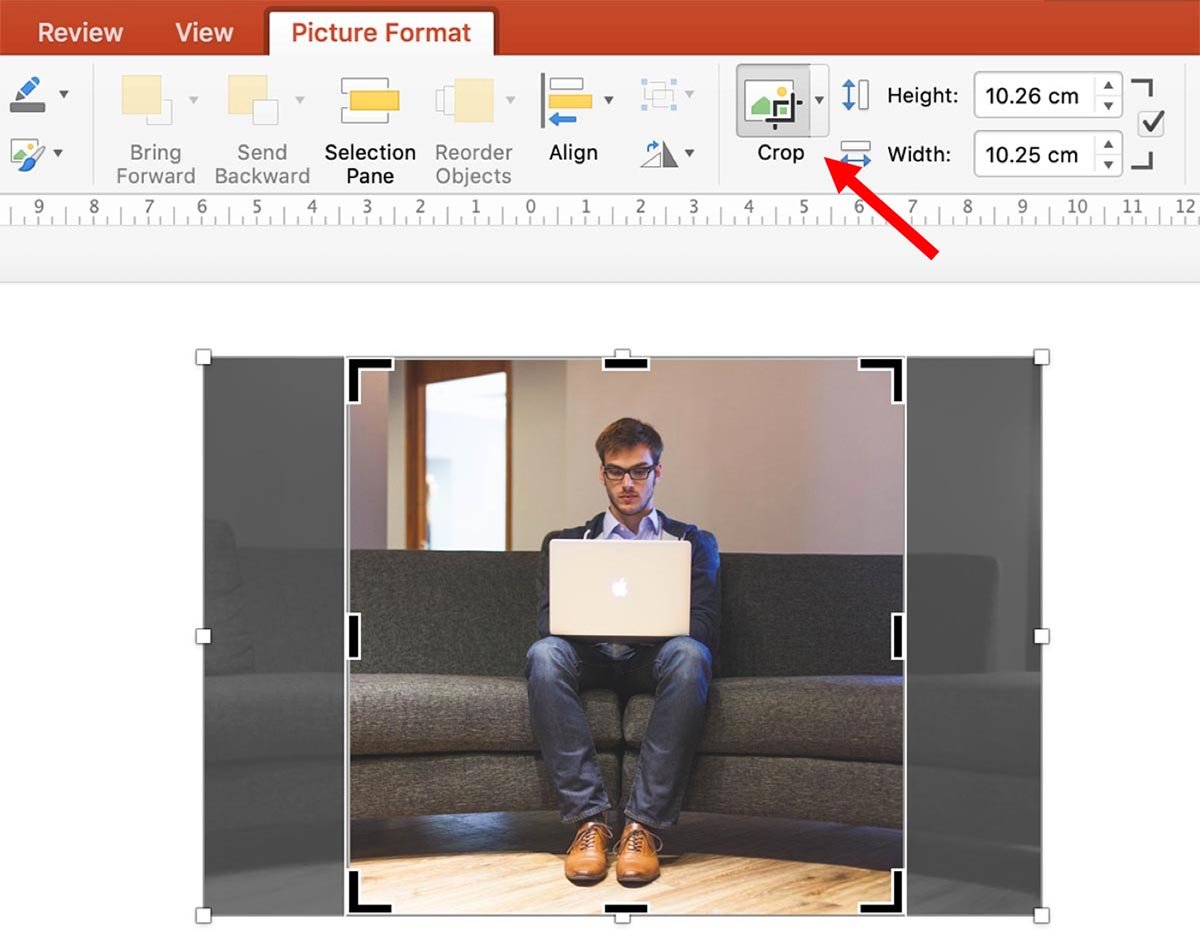Click the bottom-left image sizing handle
Screen dimensions: 1200x931
coord(203,915)
